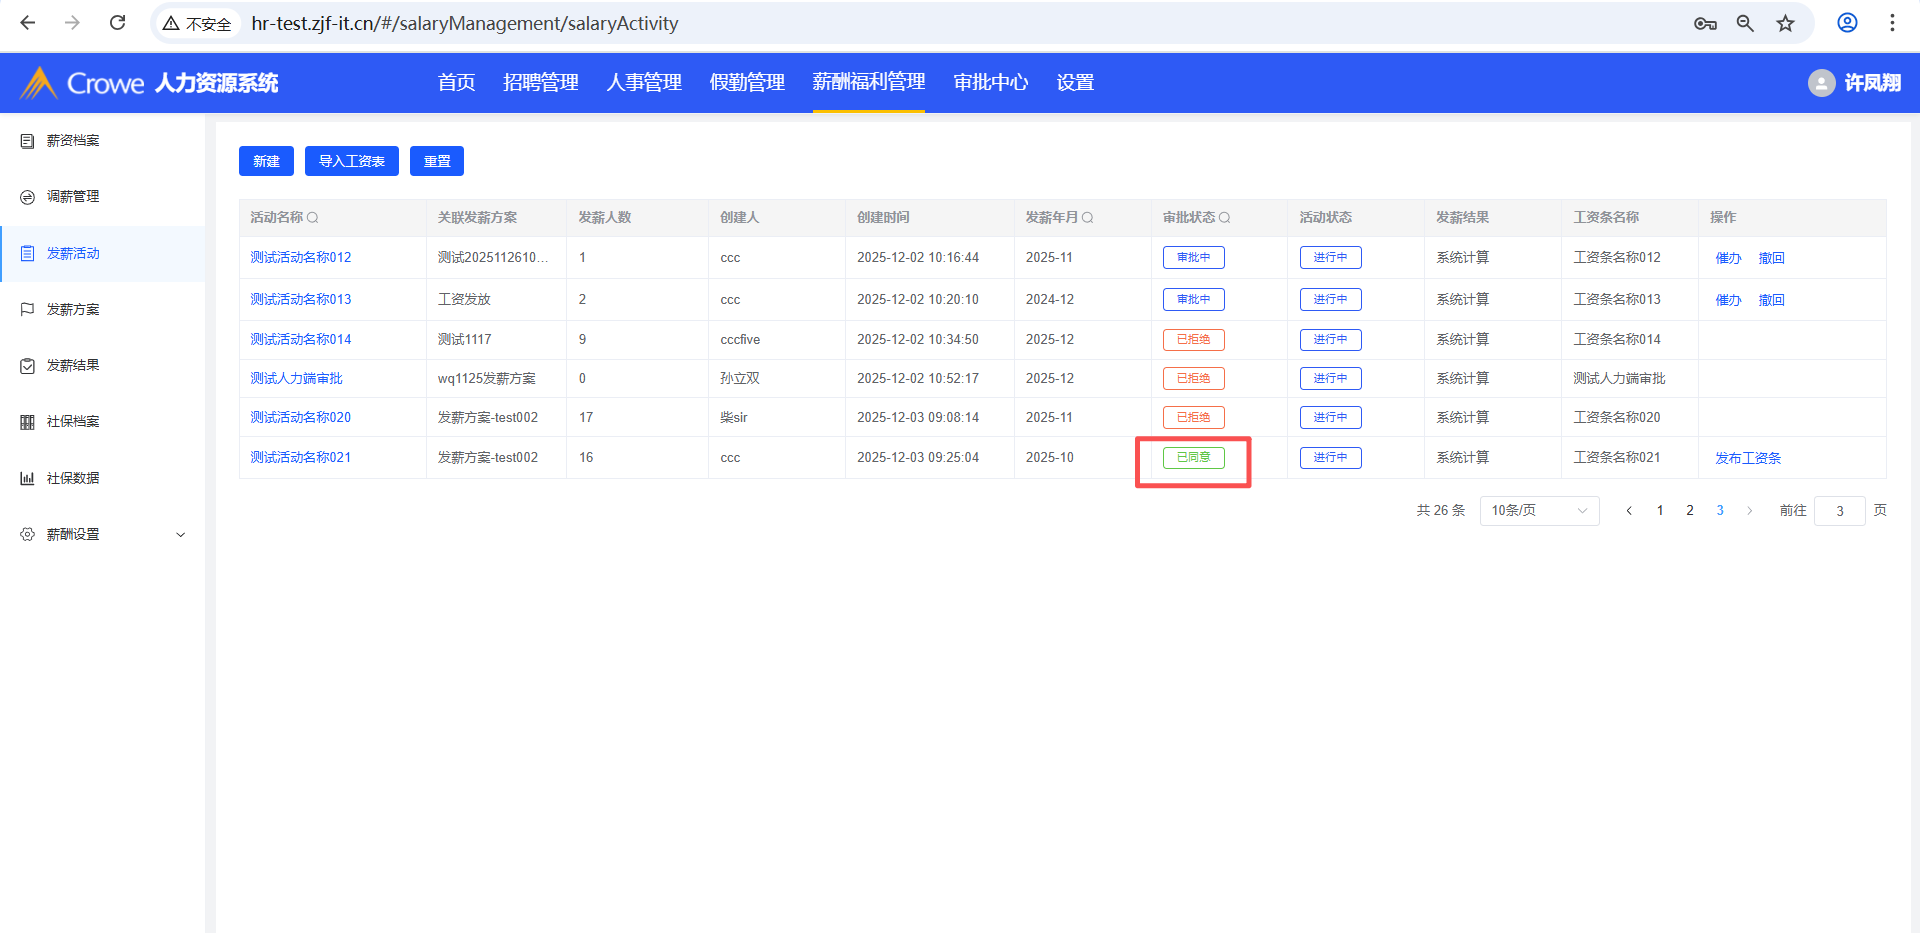Click the user avatar icon beside 许凤翔
This screenshot has width=1920, height=933.
click(x=1821, y=83)
